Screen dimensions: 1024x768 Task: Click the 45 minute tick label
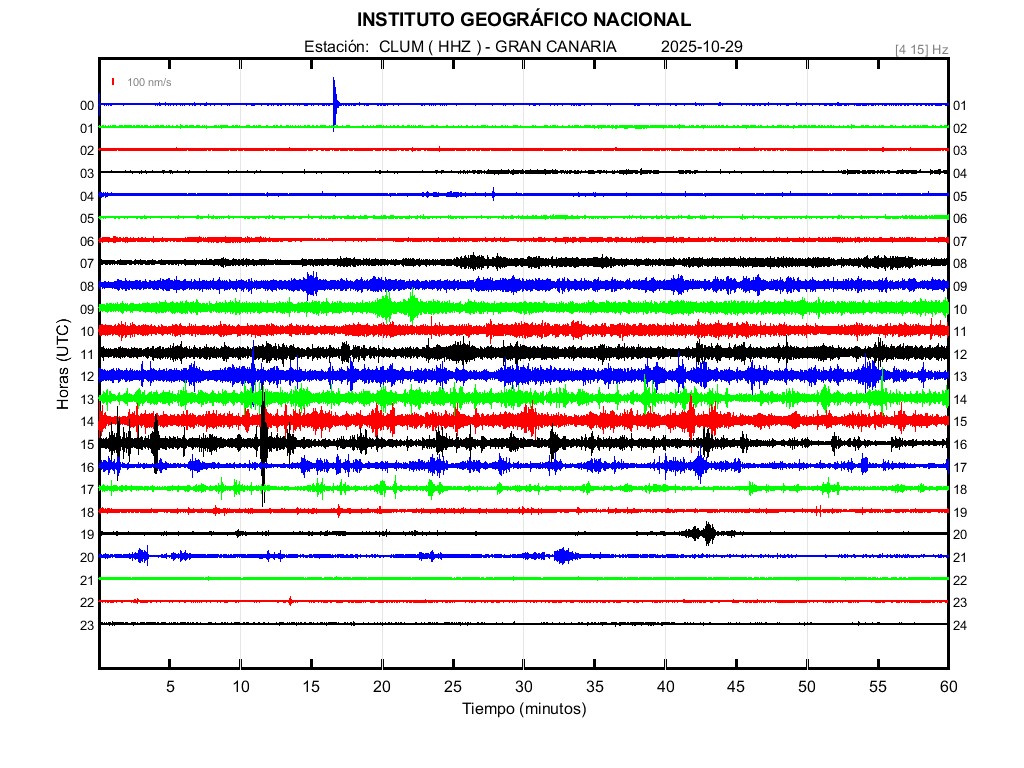736,686
